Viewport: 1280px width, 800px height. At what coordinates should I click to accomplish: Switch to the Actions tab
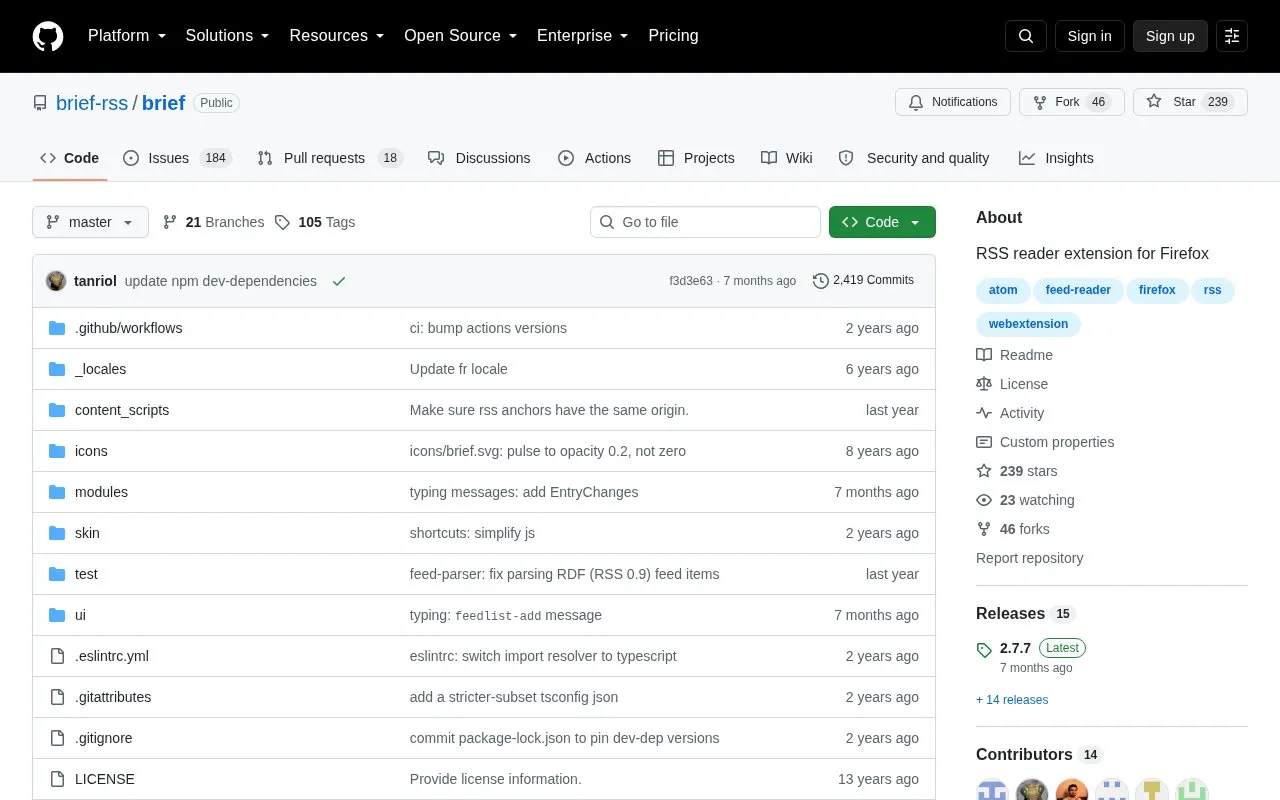click(594, 158)
